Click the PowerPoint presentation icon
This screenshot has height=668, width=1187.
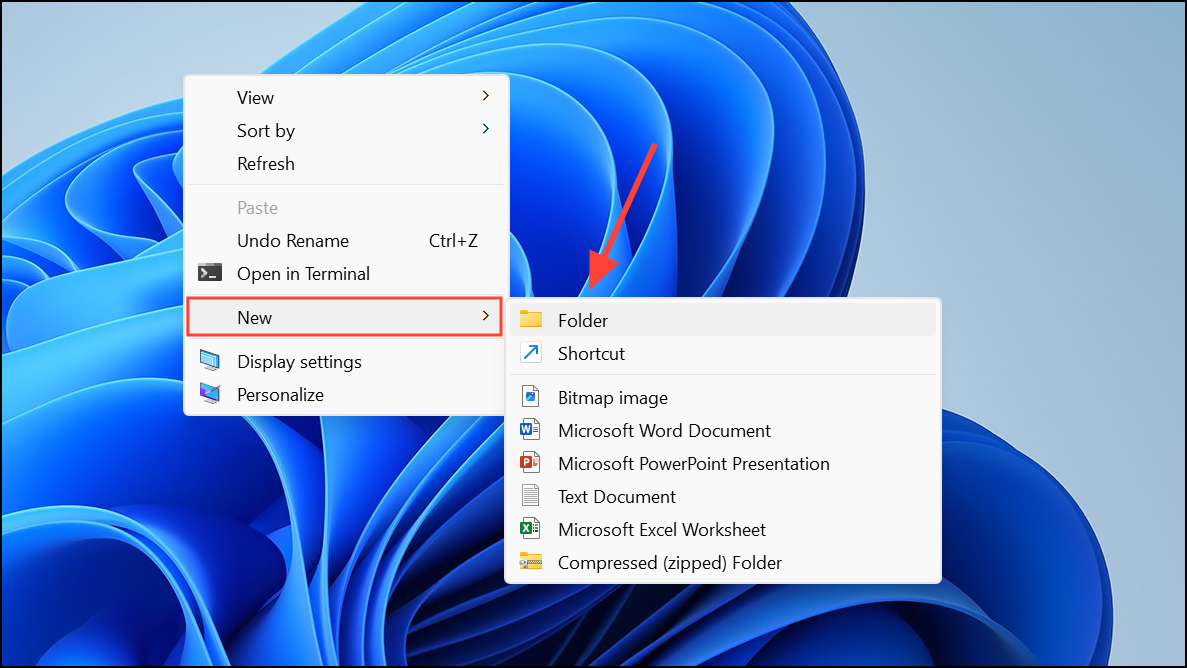click(x=530, y=463)
